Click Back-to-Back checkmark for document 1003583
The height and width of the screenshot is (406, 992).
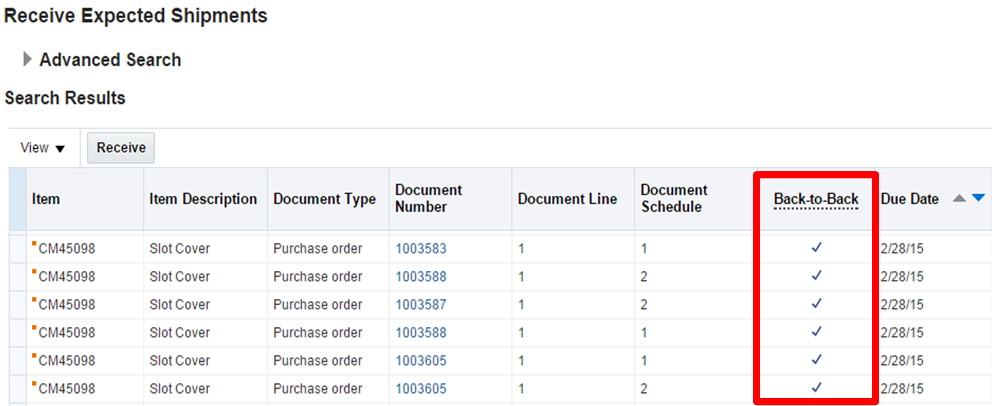pyautogui.click(x=816, y=247)
